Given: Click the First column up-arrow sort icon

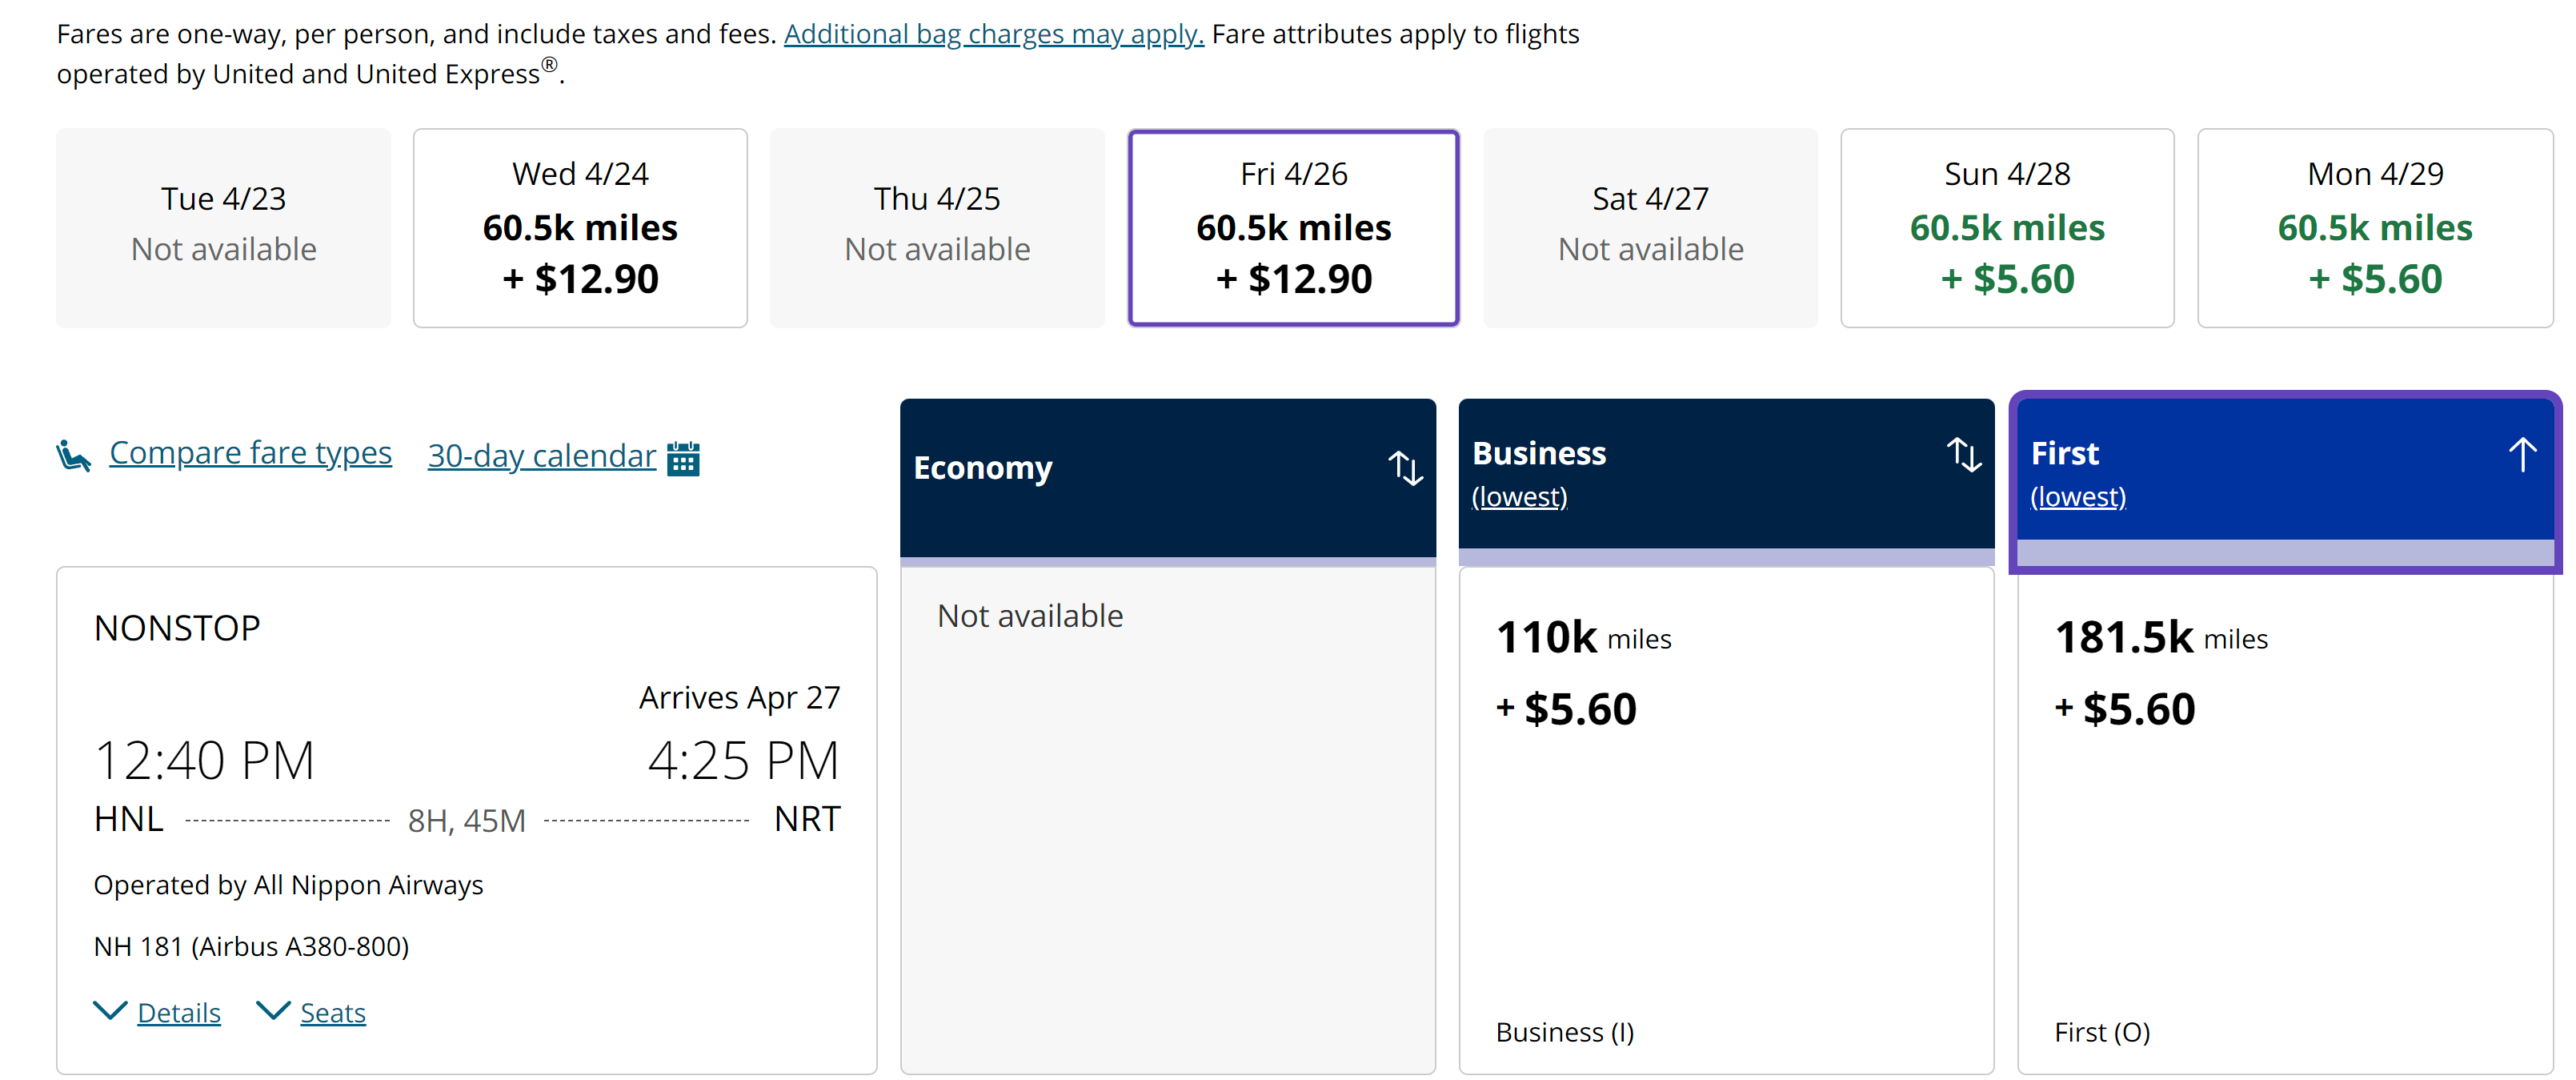Looking at the screenshot, I should pyautogui.click(x=2522, y=454).
